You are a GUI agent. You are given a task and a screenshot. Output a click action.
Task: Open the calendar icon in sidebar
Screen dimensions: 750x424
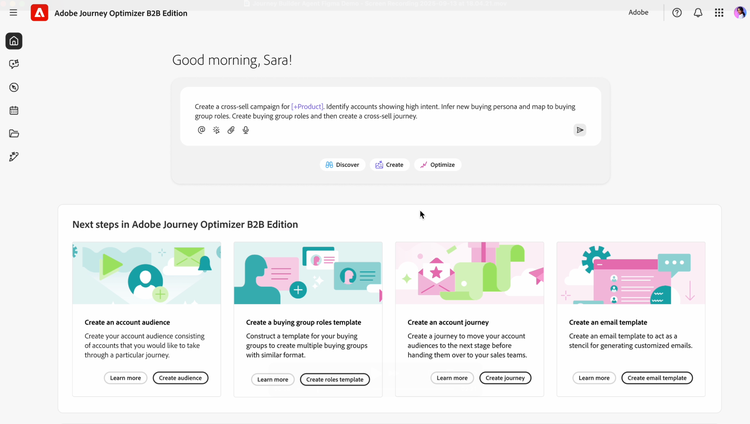coord(14,111)
